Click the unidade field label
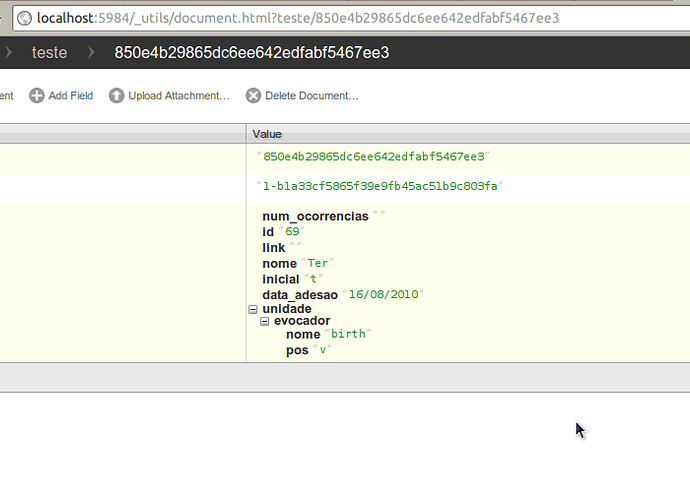 pyautogui.click(x=287, y=309)
